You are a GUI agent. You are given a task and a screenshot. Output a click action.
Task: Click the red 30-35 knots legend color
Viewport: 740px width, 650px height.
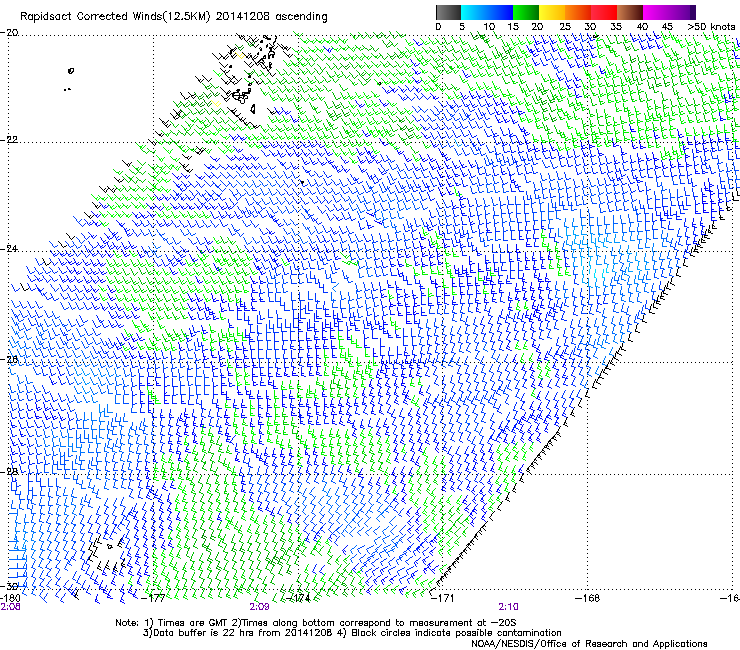click(x=604, y=12)
